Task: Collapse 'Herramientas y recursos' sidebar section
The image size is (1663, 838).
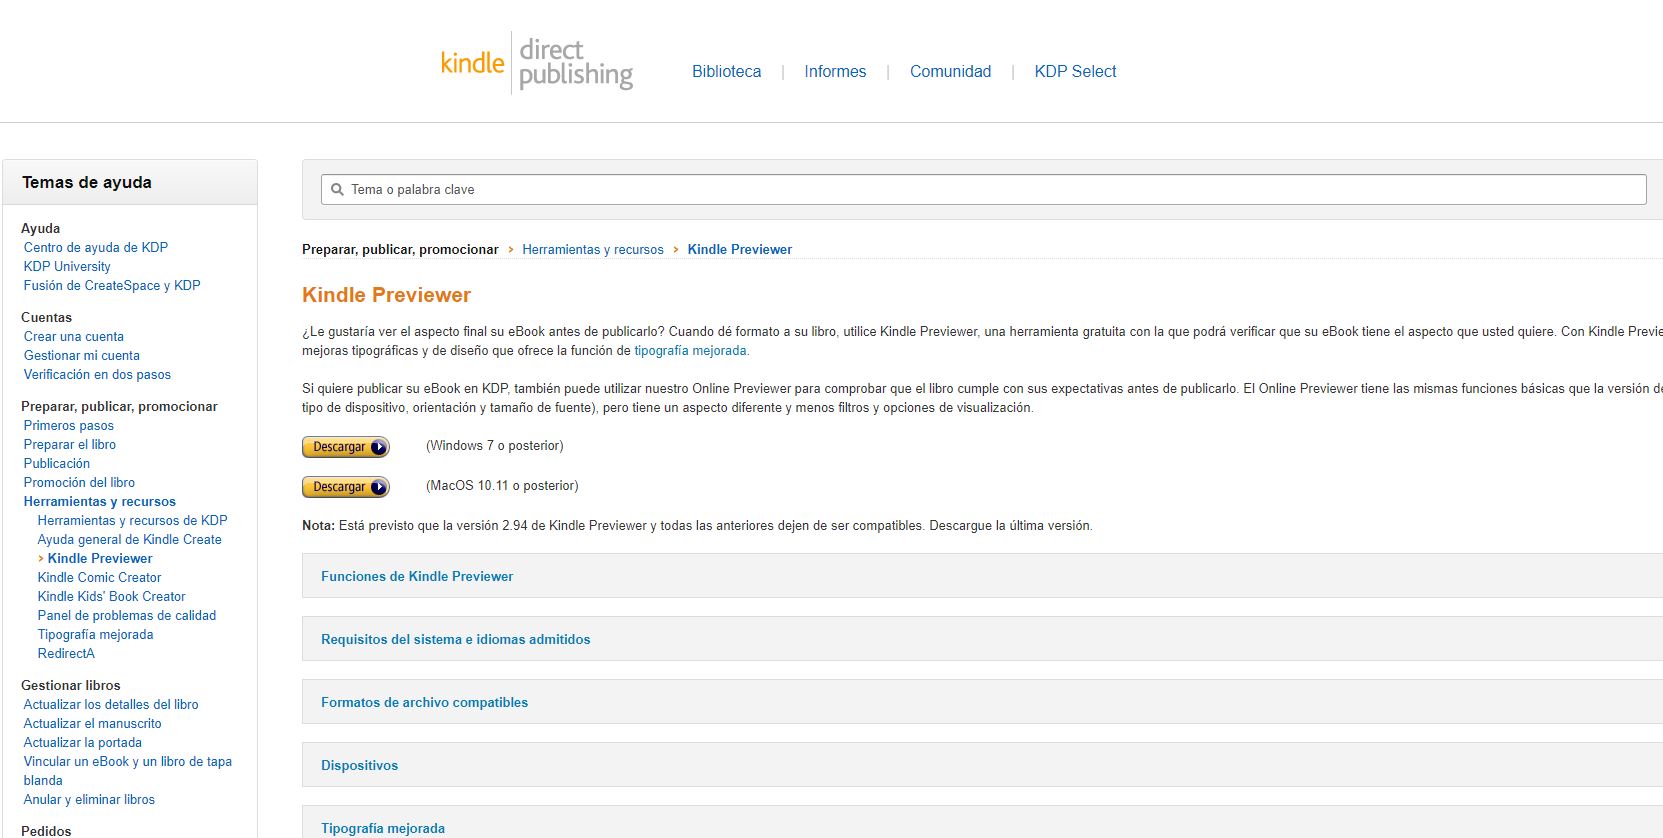Action: point(100,501)
